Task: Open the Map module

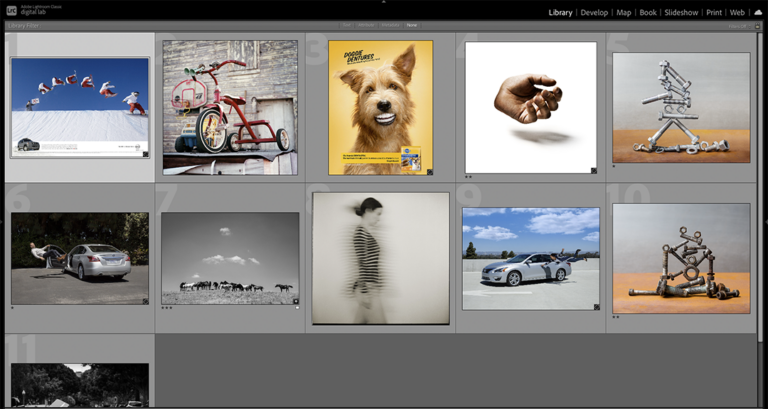Action: click(x=624, y=13)
